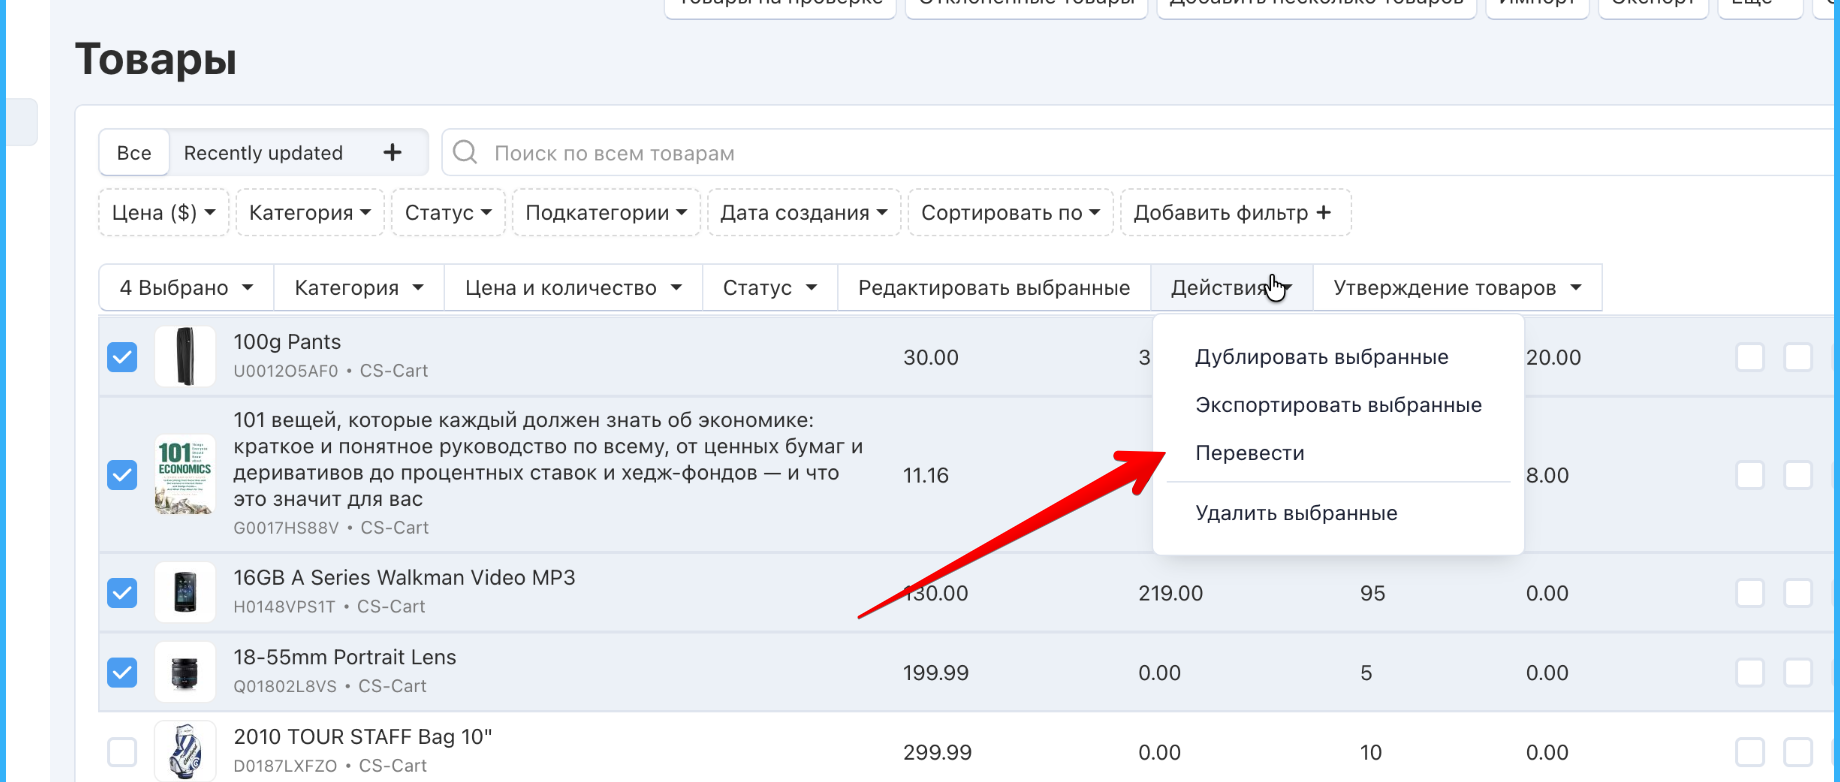
Task: Open the 18-55mm Portrait Lens image
Action: click(x=185, y=672)
